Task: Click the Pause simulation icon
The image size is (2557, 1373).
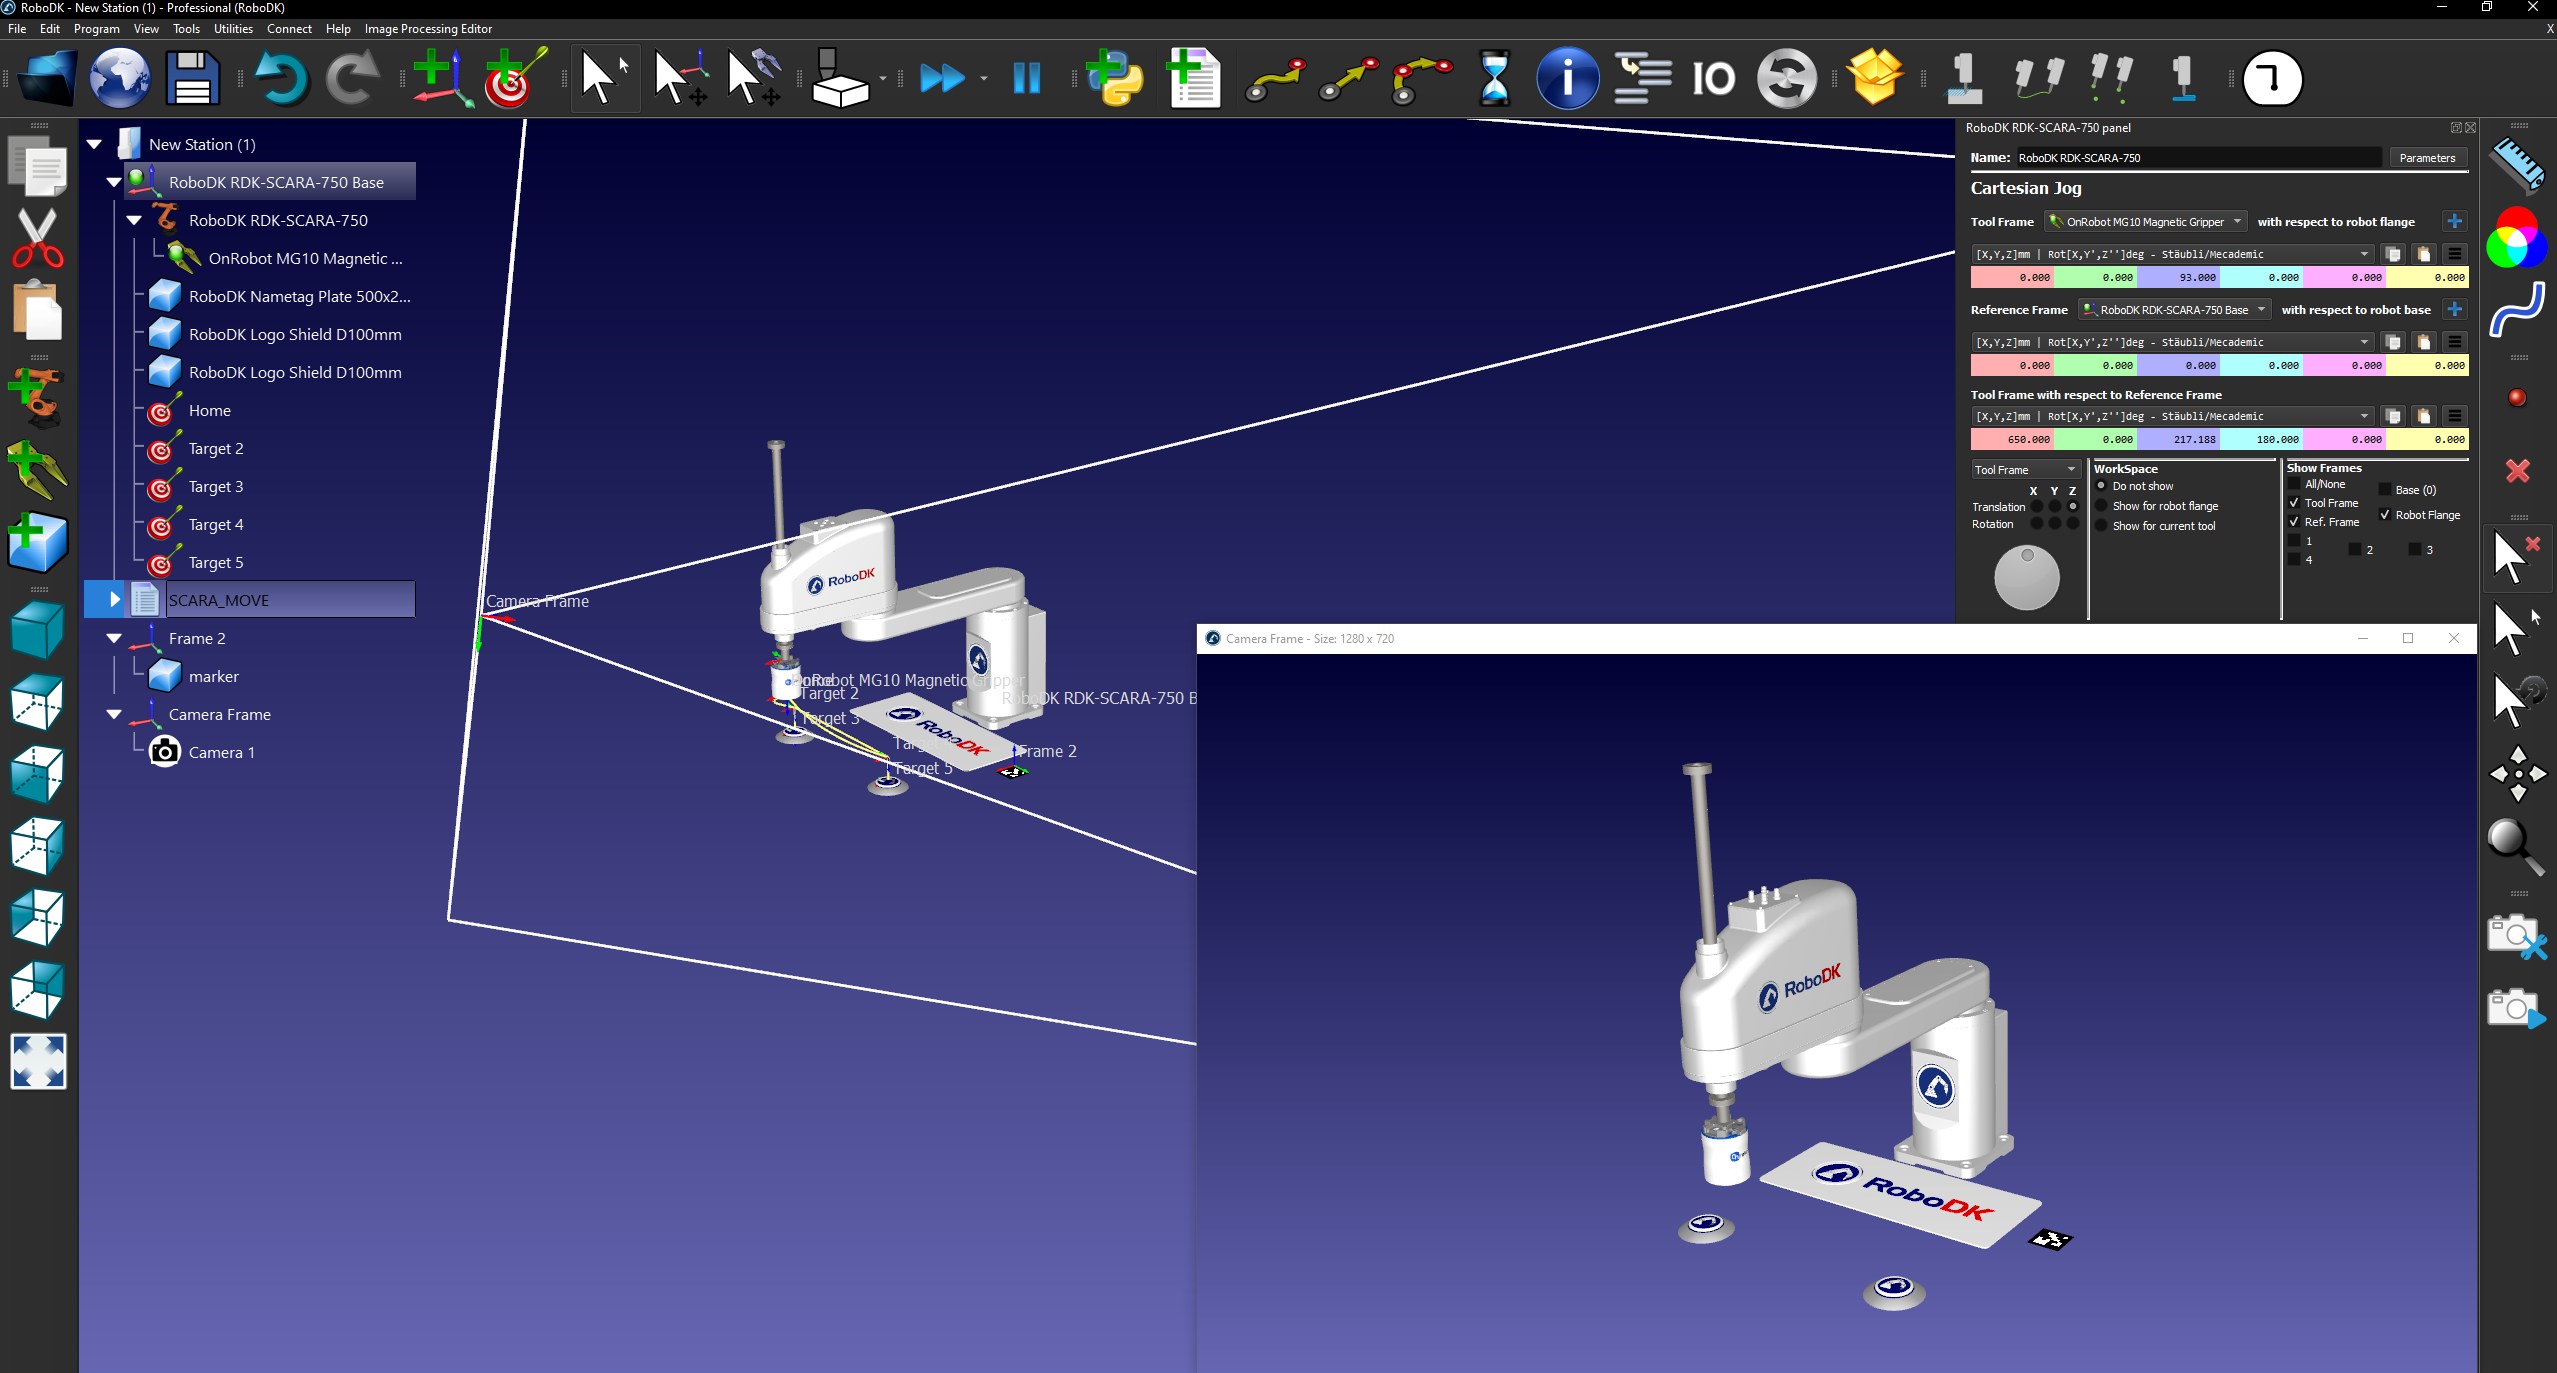Action: point(1026,78)
